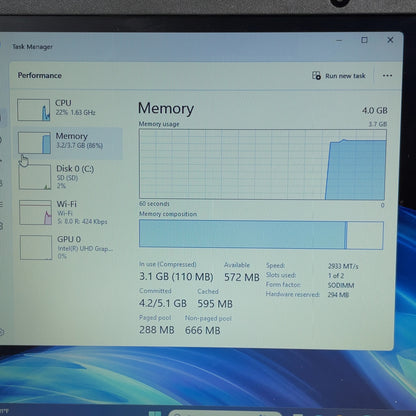
Task: Minimize the Task Manager window
Action: point(339,40)
